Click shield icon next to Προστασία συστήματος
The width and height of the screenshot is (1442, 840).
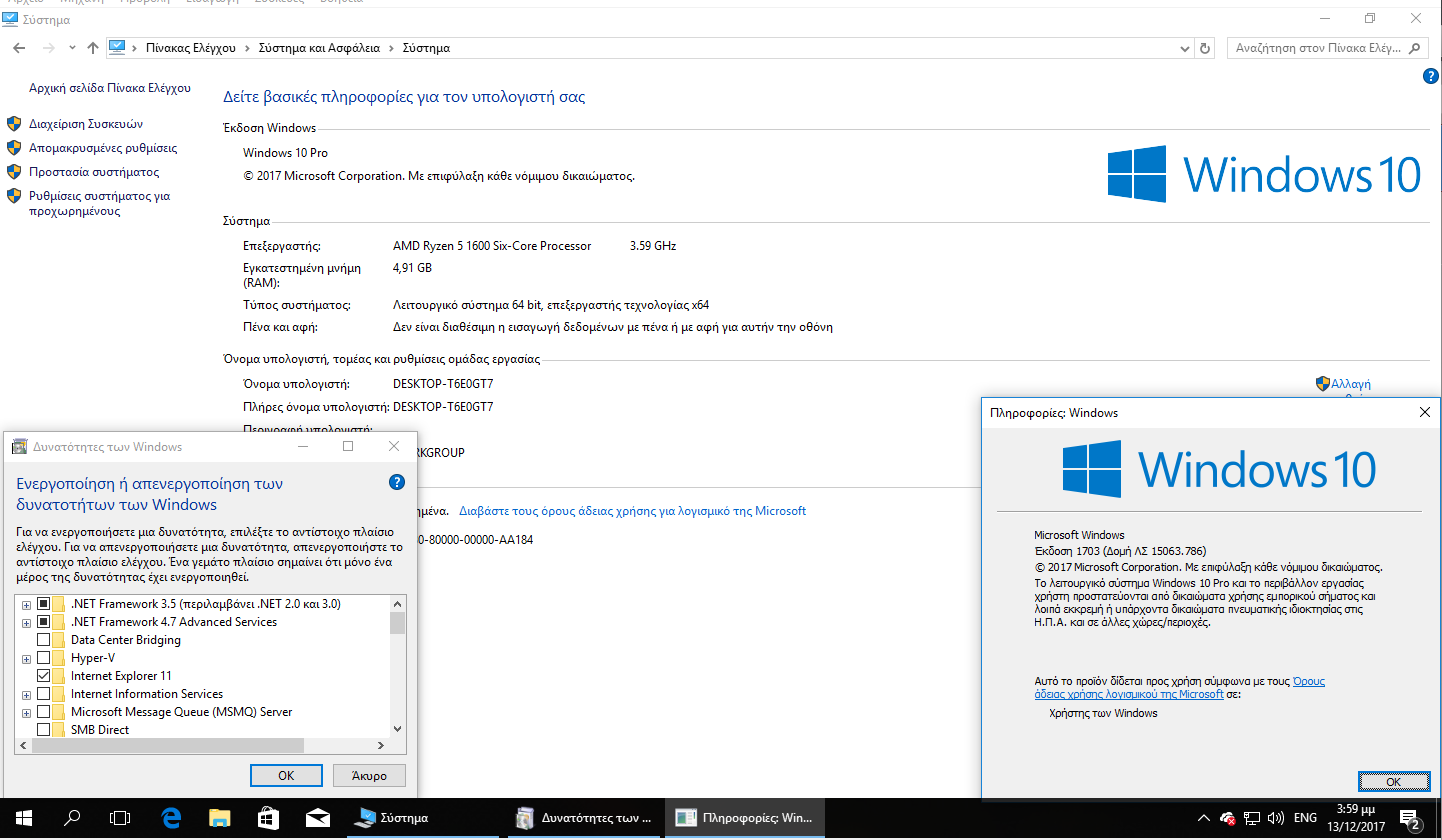click(14, 172)
